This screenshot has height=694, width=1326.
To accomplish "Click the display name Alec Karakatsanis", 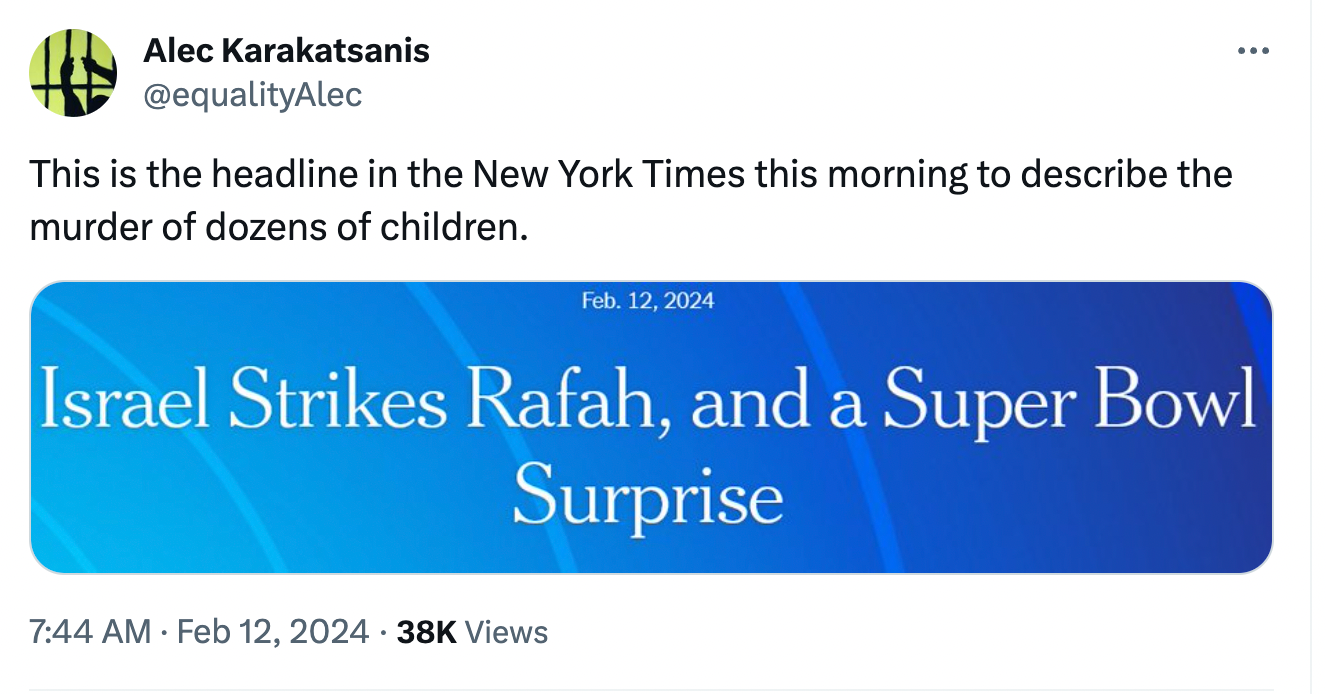I will [286, 50].
